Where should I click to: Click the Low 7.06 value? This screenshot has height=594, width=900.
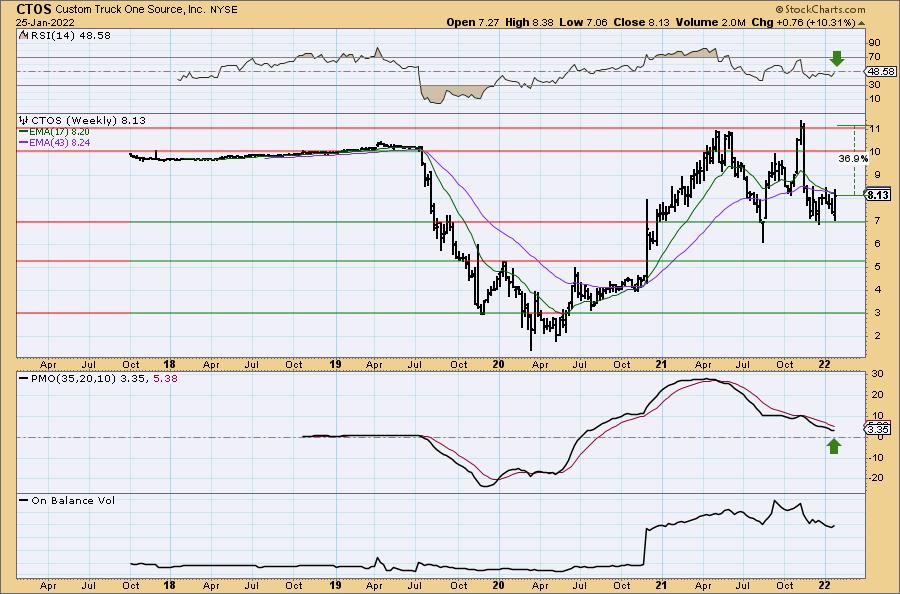pyautogui.click(x=584, y=22)
